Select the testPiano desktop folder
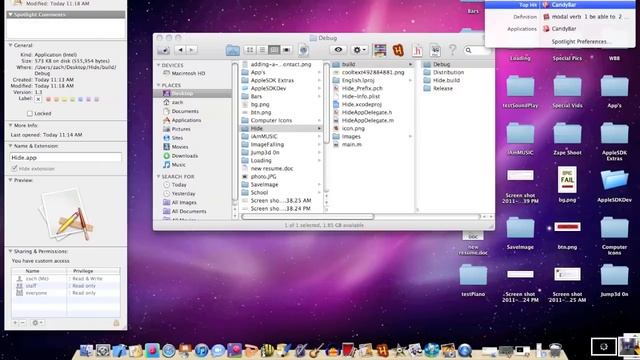 [473, 280]
